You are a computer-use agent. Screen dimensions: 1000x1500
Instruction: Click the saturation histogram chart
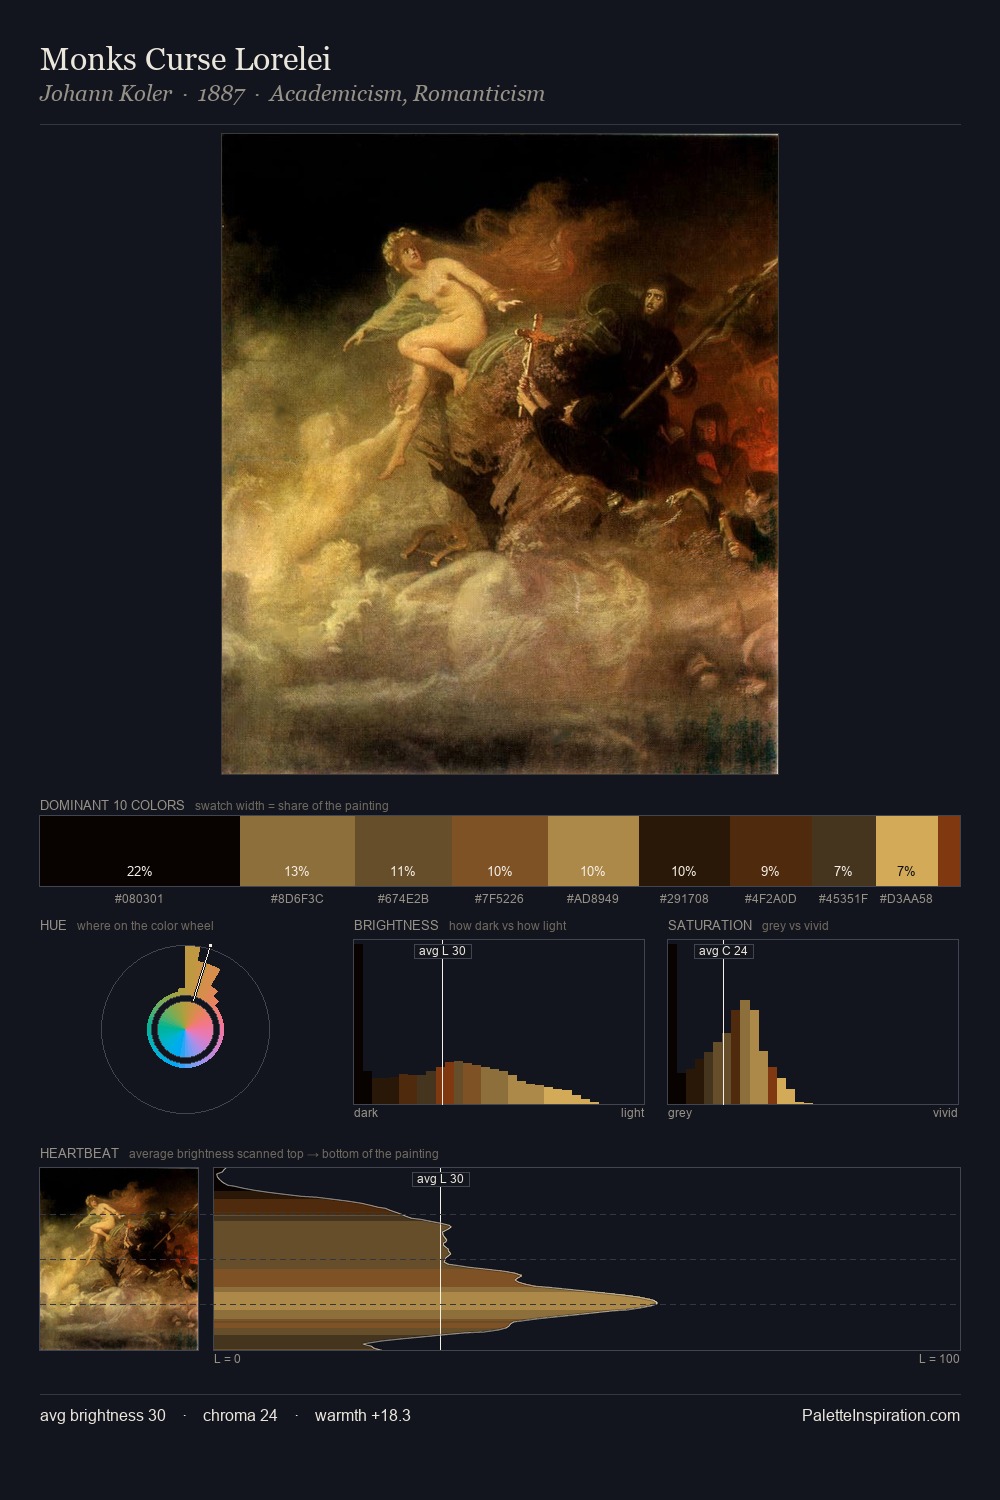pos(813,1022)
